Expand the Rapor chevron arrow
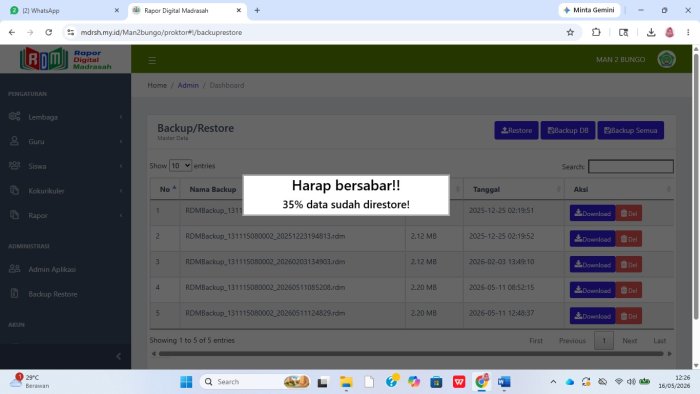The width and height of the screenshot is (700, 394). [121, 216]
